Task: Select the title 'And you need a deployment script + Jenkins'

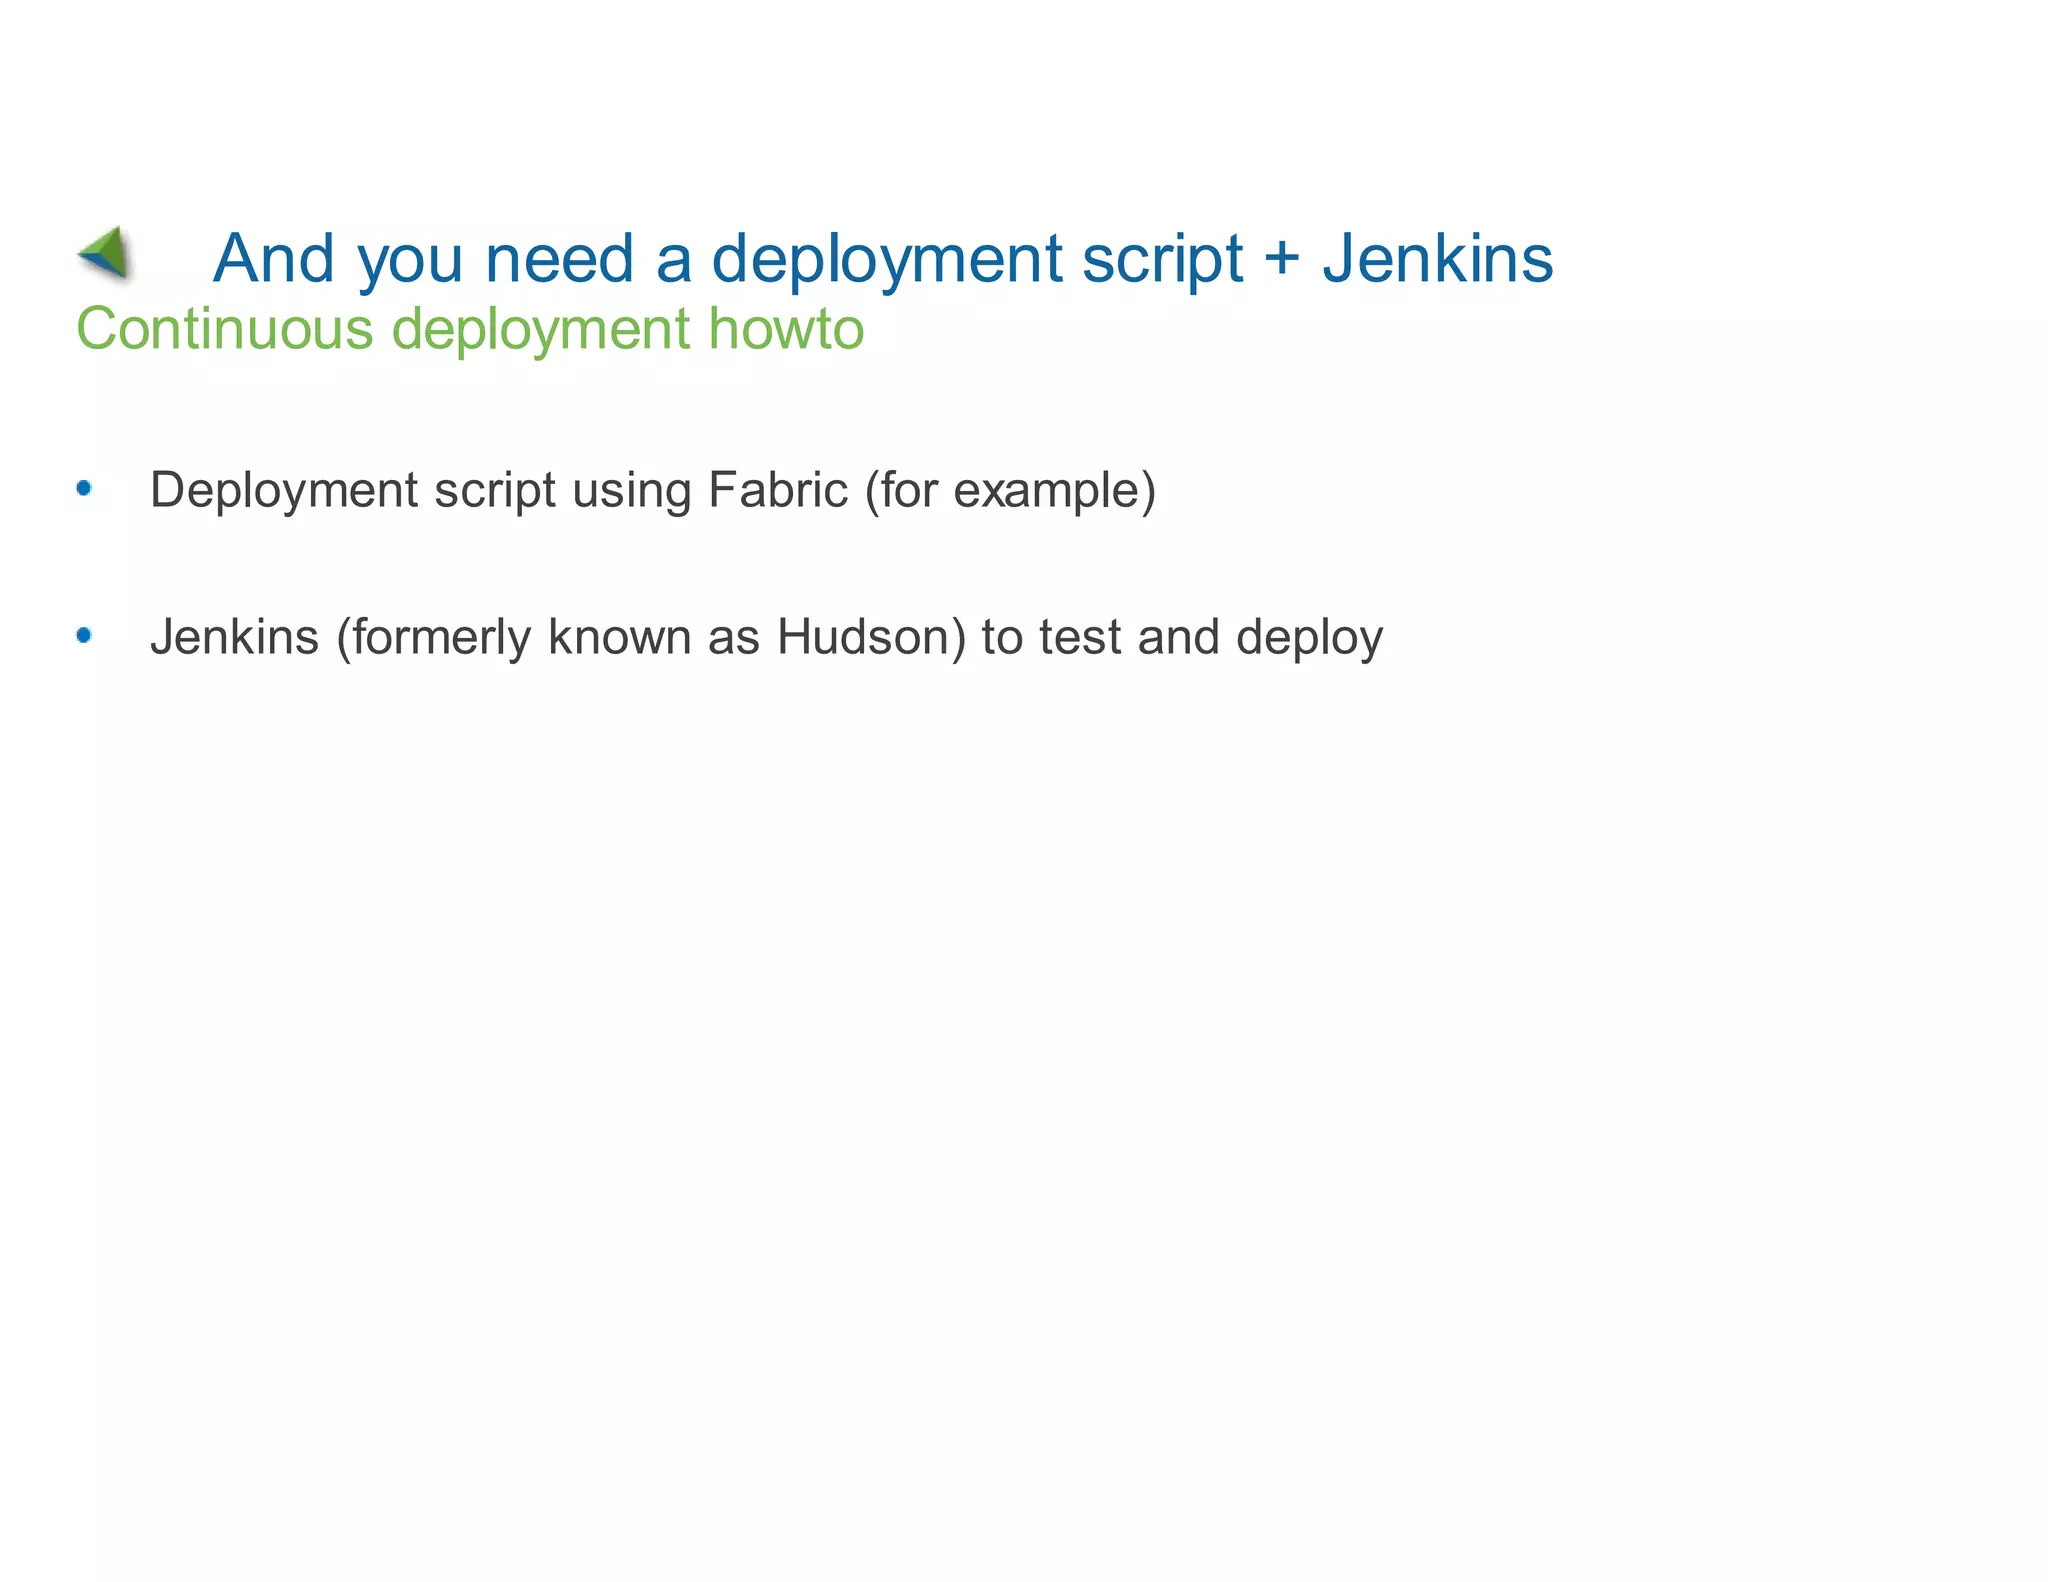Action: pyautogui.click(x=883, y=259)
